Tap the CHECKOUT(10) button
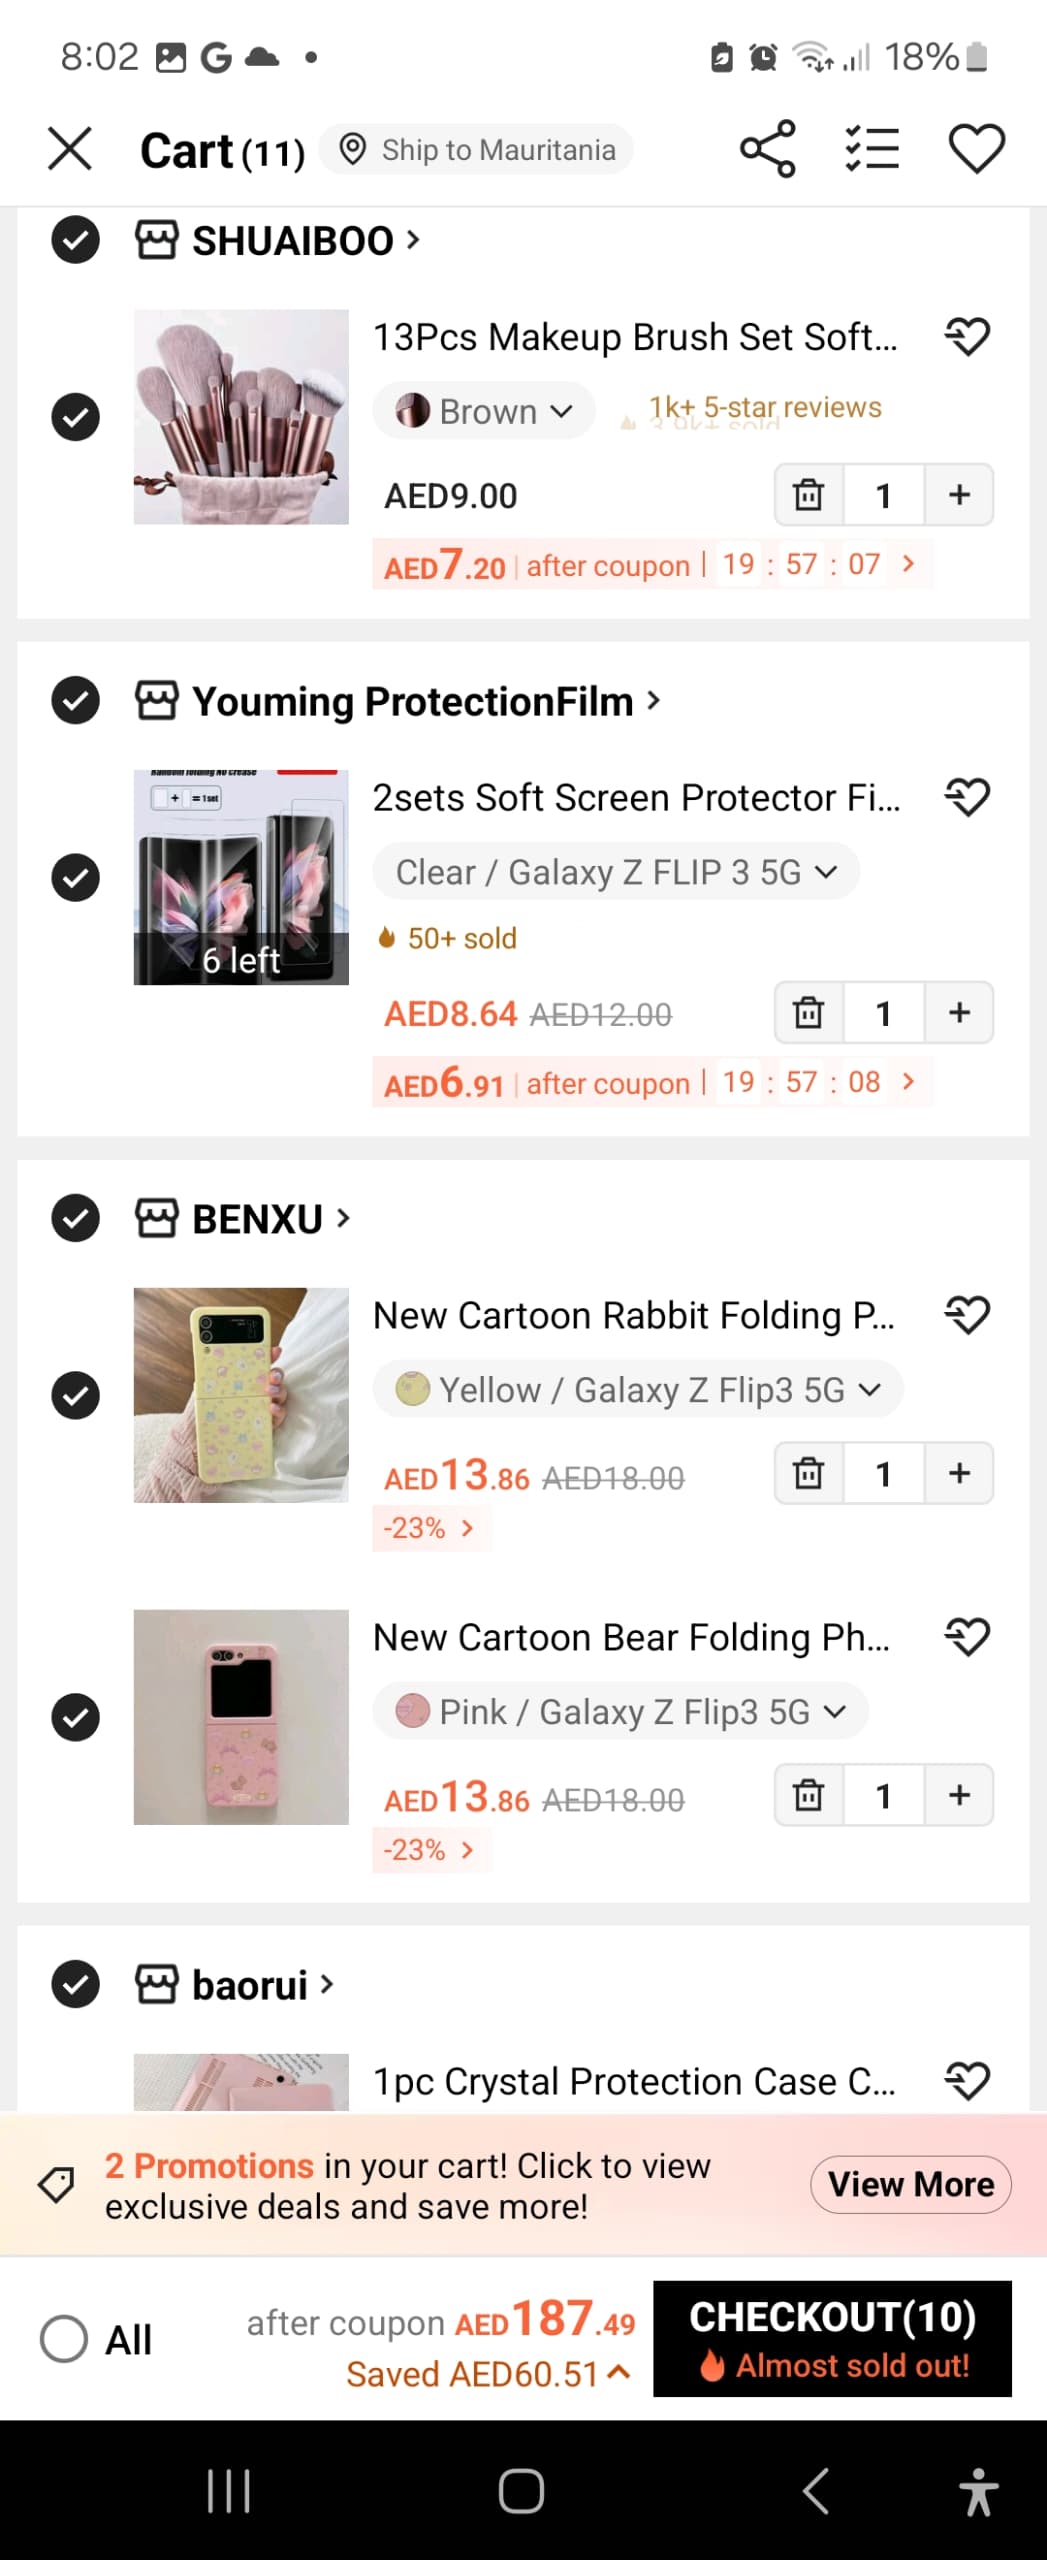The image size is (1047, 2560). (x=832, y=2338)
